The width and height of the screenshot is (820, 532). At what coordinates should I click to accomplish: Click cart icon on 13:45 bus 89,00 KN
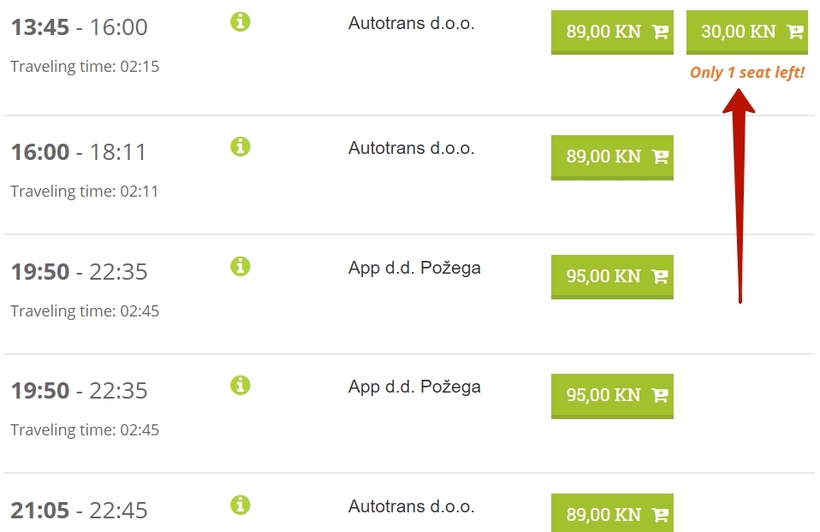(660, 32)
